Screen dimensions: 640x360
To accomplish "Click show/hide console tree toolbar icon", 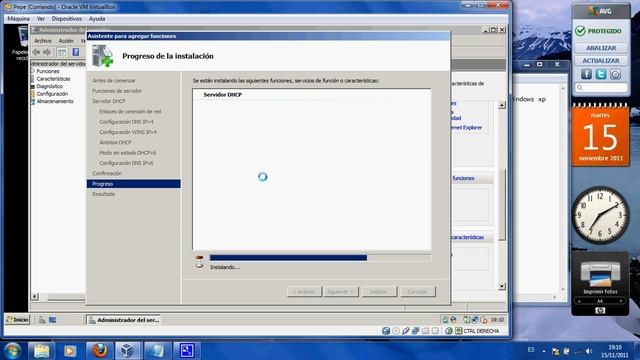I will pos(62,52).
